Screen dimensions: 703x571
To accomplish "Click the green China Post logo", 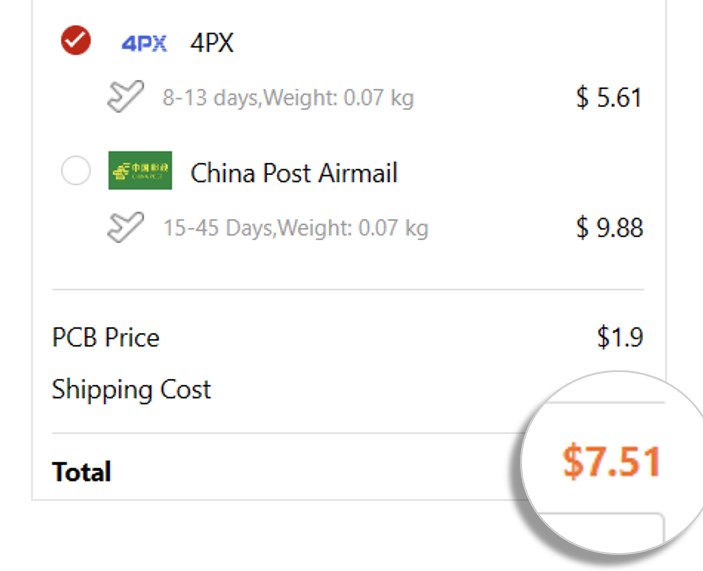I will 140,171.
